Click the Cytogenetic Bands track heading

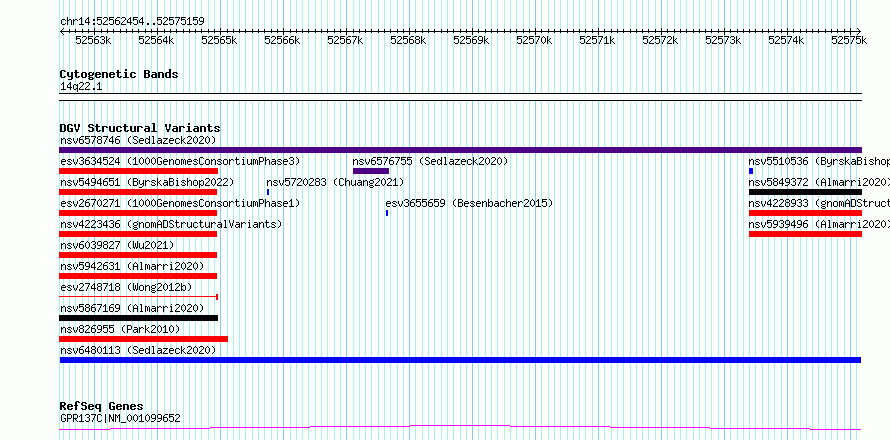[x=119, y=74]
